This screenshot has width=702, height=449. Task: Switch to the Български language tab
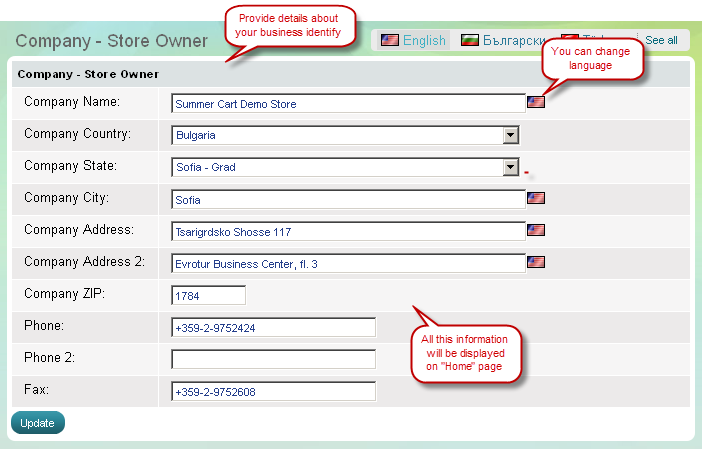[510, 41]
